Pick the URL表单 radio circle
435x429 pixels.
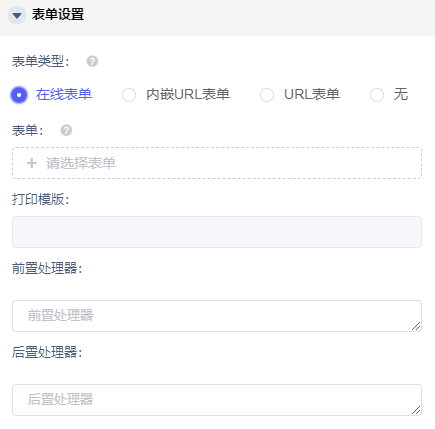click(267, 95)
